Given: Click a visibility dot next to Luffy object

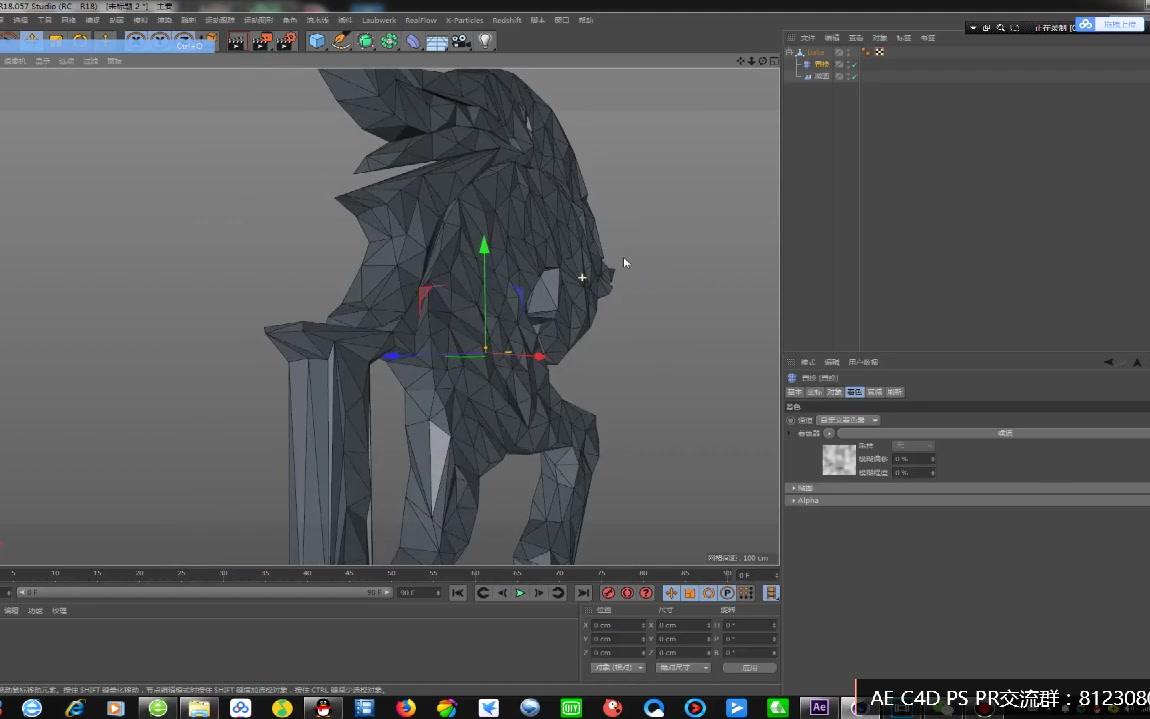Looking at the screenshot, I should [848, 52].
